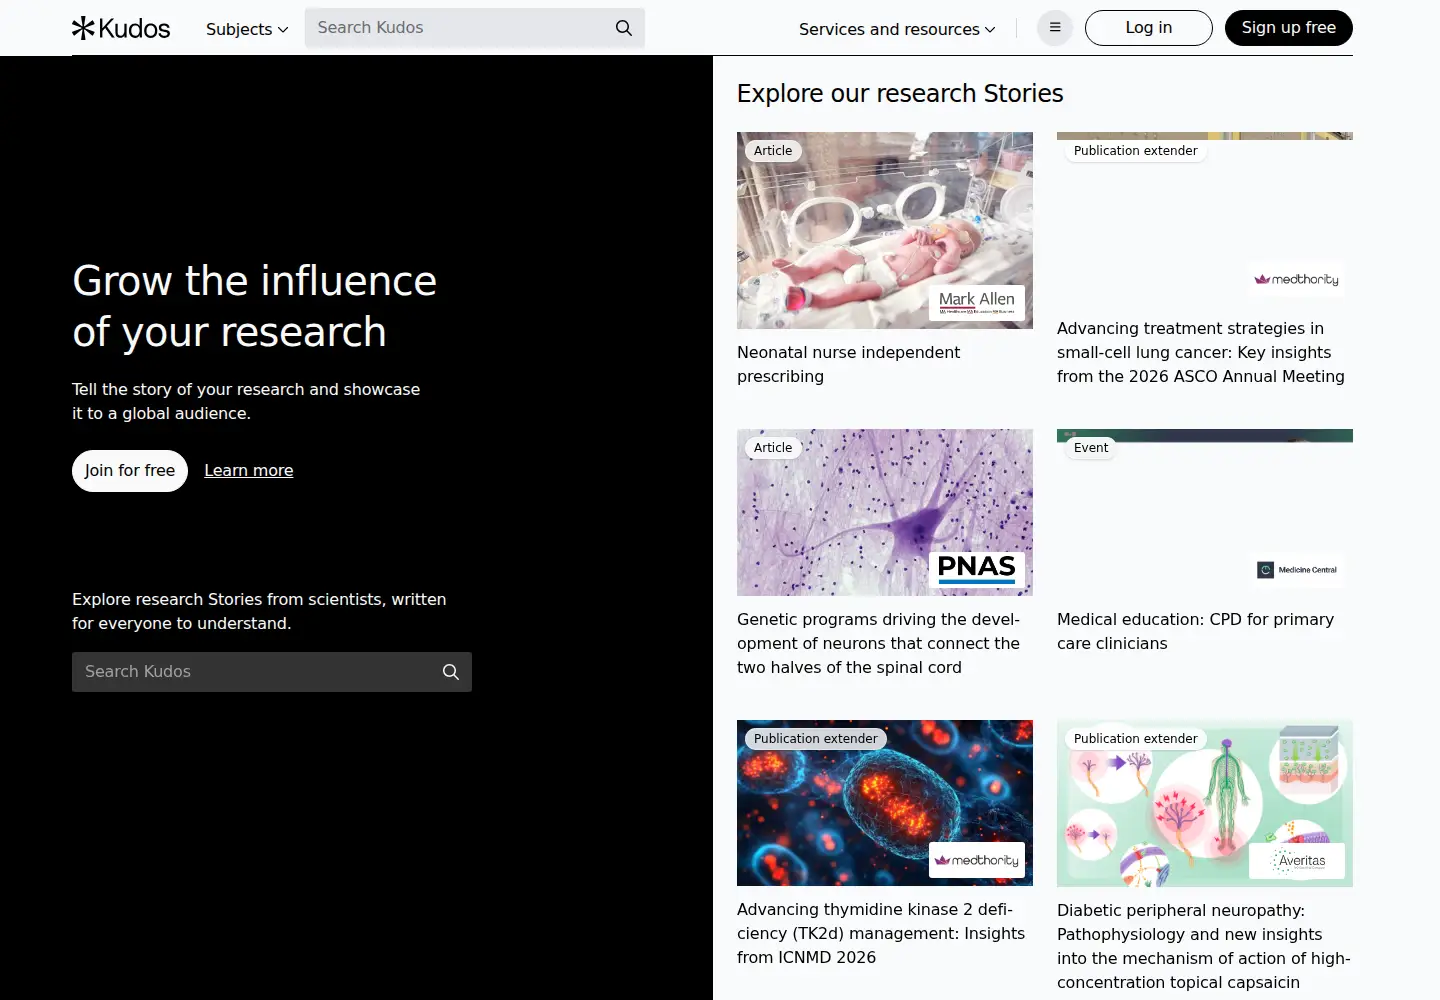Open the diabetic neuropathy illustration thumbnail
The height and width of the screenshot is (1000, 1440).
click(x=1205, y=803)
